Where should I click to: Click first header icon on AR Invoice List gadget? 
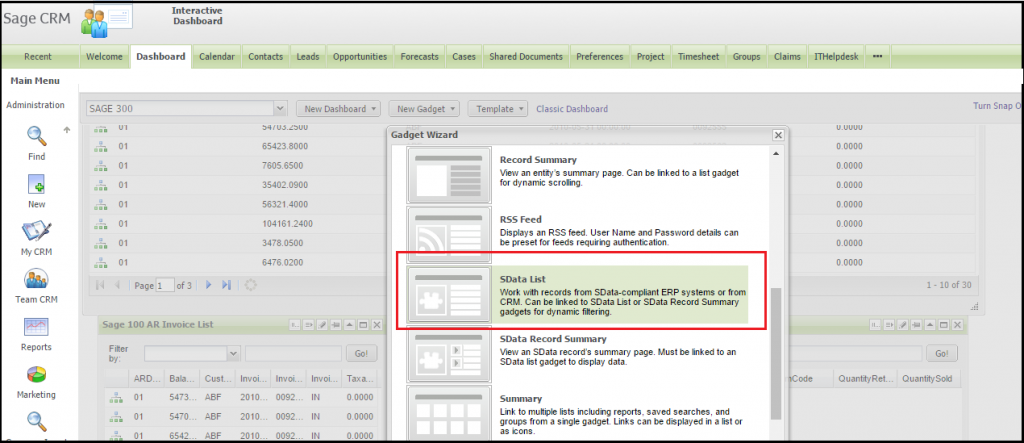click(295, 325)
